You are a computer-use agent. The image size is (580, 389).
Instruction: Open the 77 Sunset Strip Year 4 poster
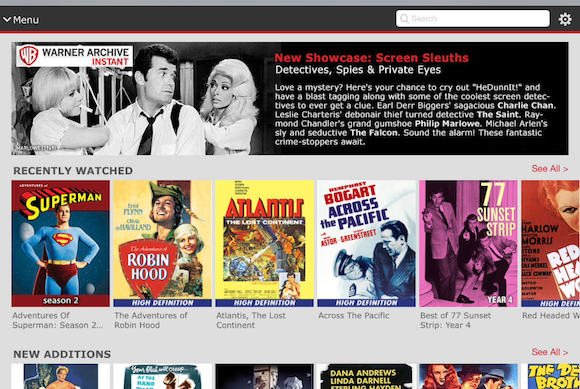point(468,243)
